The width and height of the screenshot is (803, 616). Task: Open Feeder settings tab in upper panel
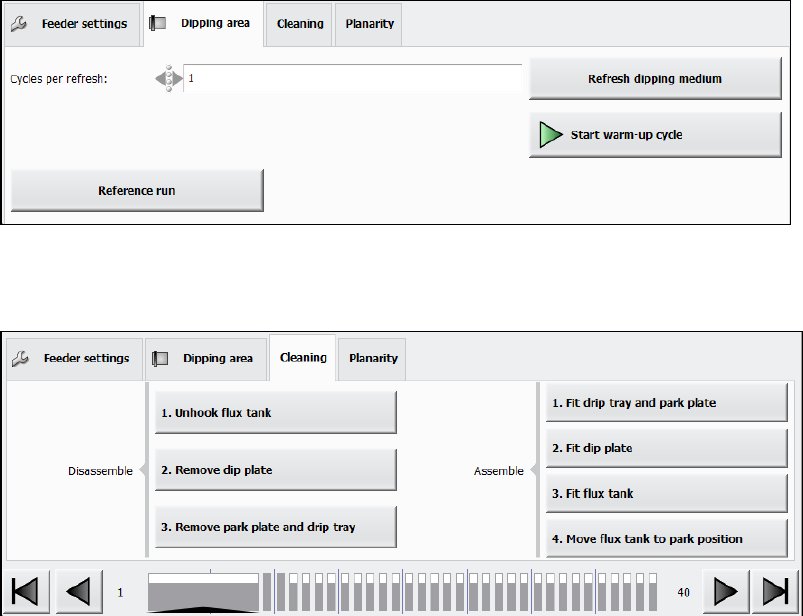72,23
